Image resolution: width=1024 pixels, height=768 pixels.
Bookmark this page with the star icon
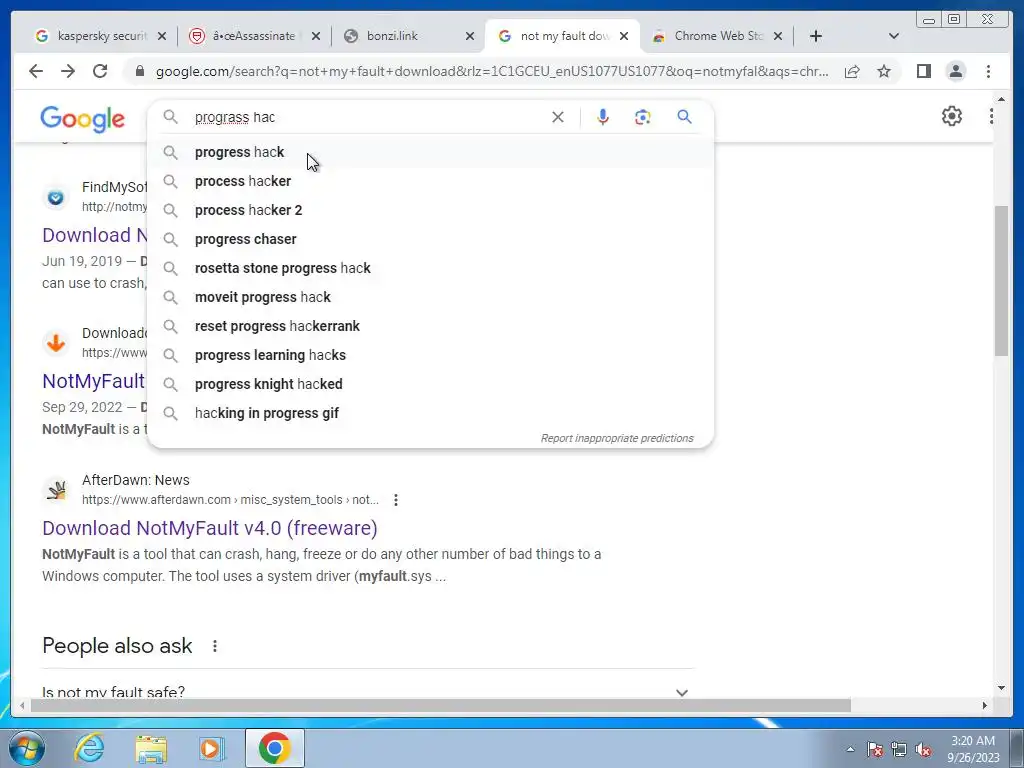[x=884, y=71]
